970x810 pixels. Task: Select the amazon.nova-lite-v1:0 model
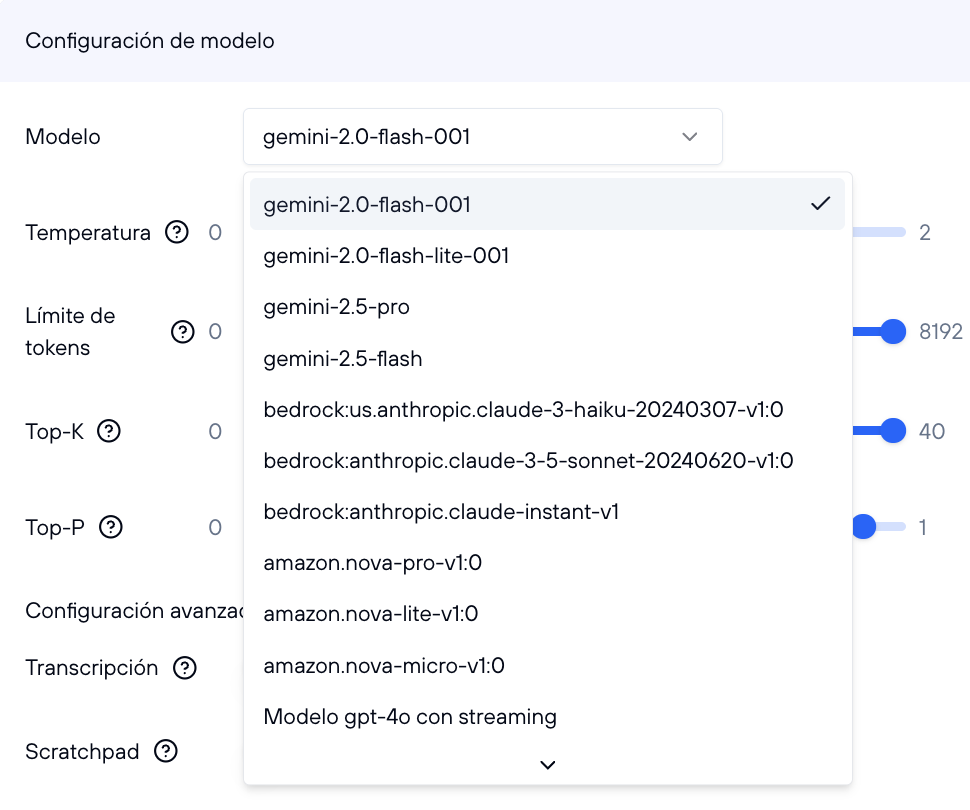[x=370, y=614]
